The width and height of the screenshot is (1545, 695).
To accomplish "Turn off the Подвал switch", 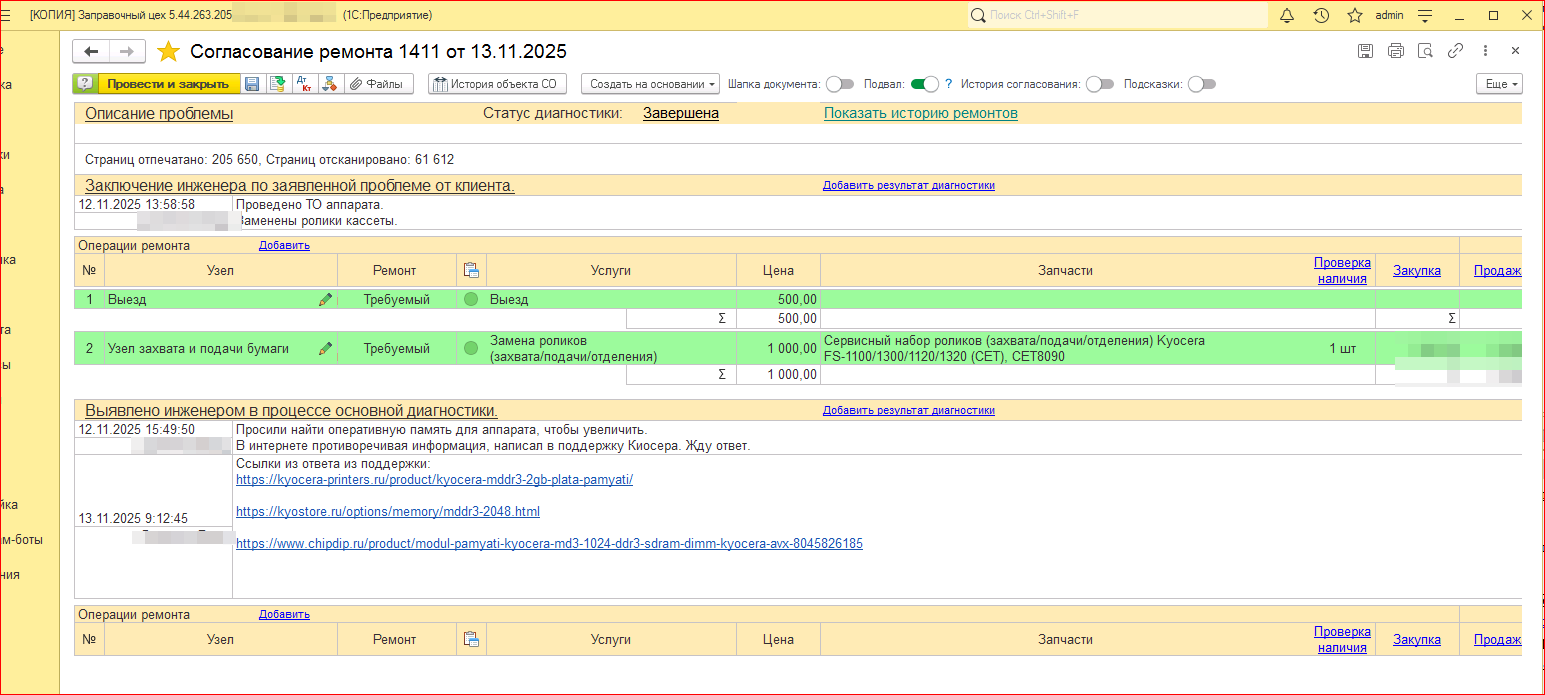I will [x=924, y=84].
